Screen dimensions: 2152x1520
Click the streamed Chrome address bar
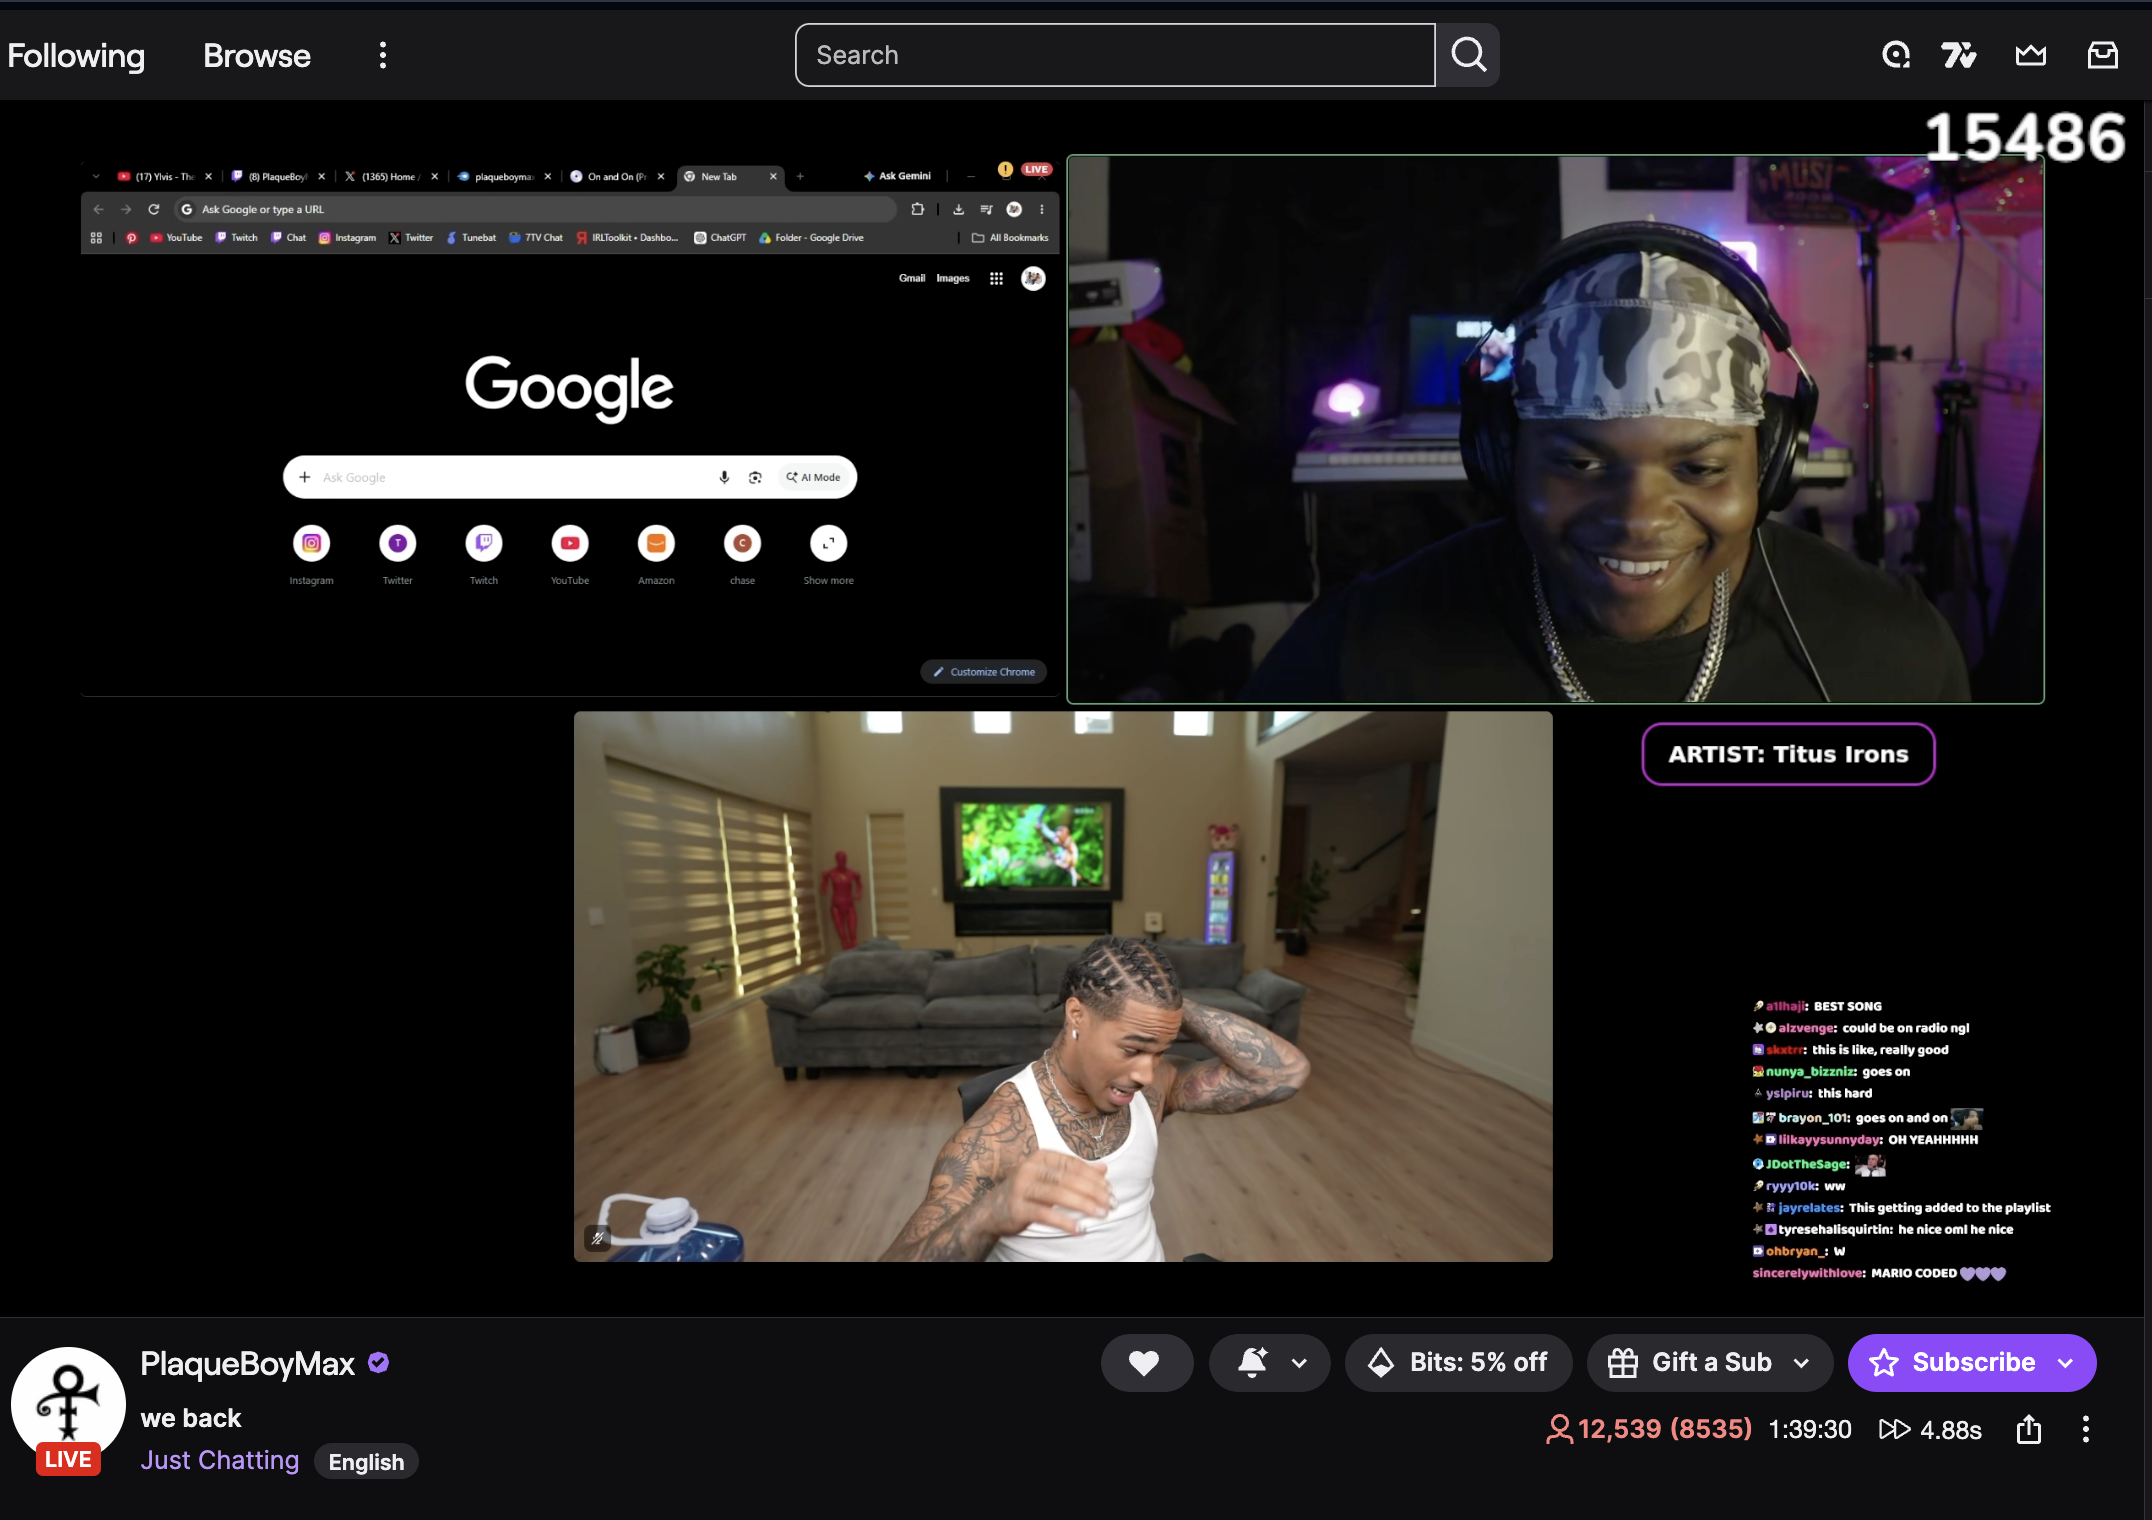click(536, 209)
